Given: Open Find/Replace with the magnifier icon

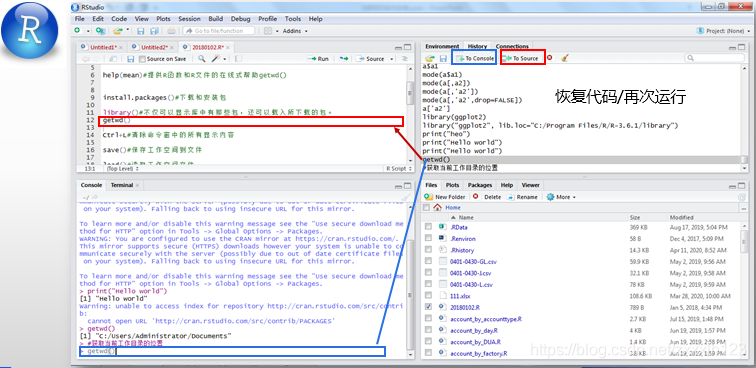Looking at the screenshot, I should click(202, 59).
